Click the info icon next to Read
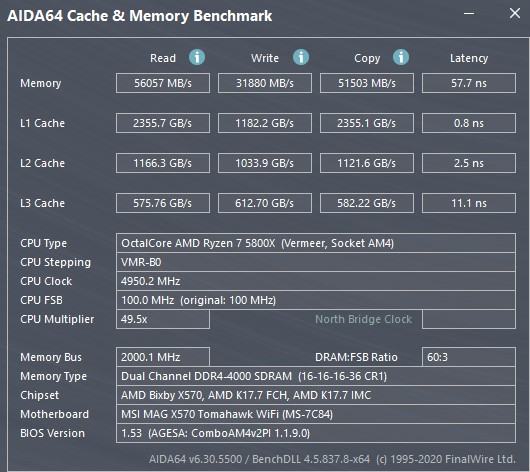Screen dimensions: 530x472 (197, 57)
